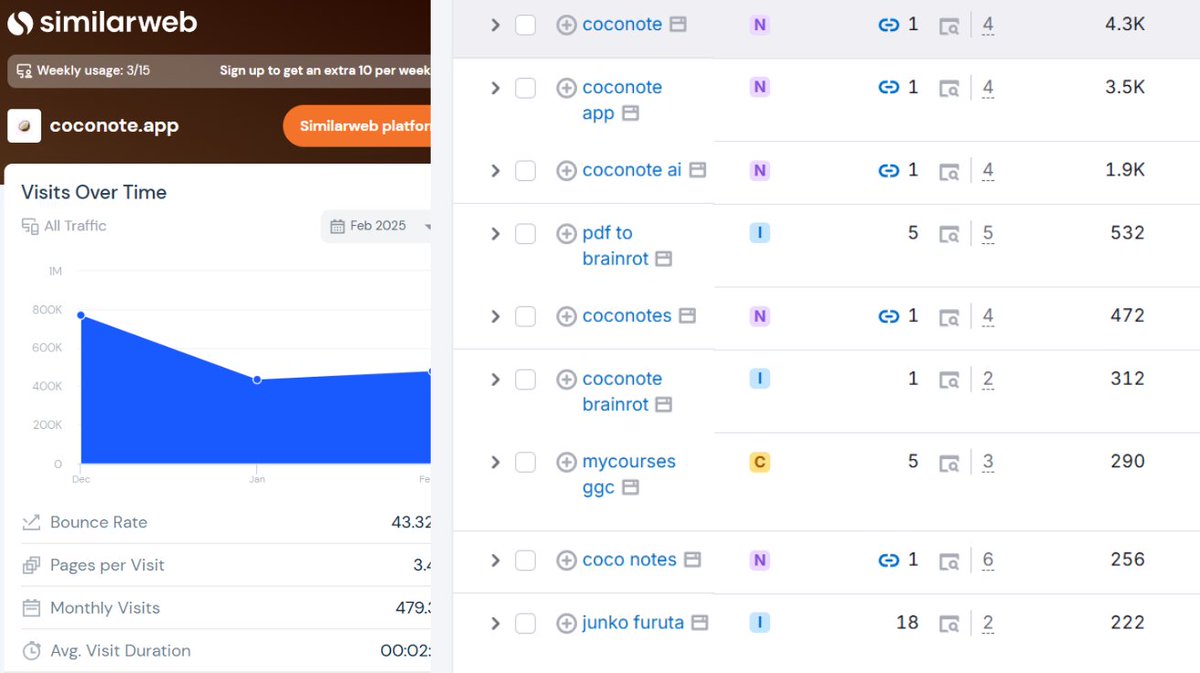Click the Similarweb platform orange button
1200x673 pixels.
point(357,126)
